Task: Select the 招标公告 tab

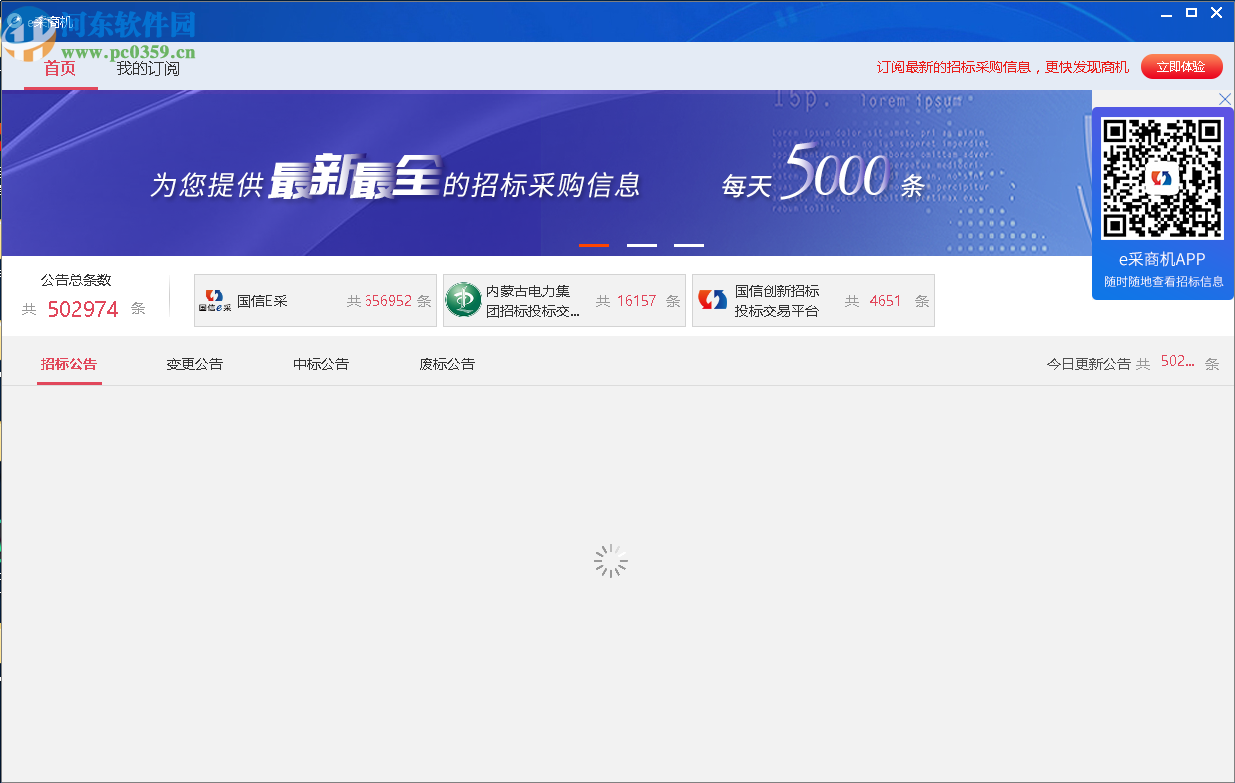Action: (69, 364)
